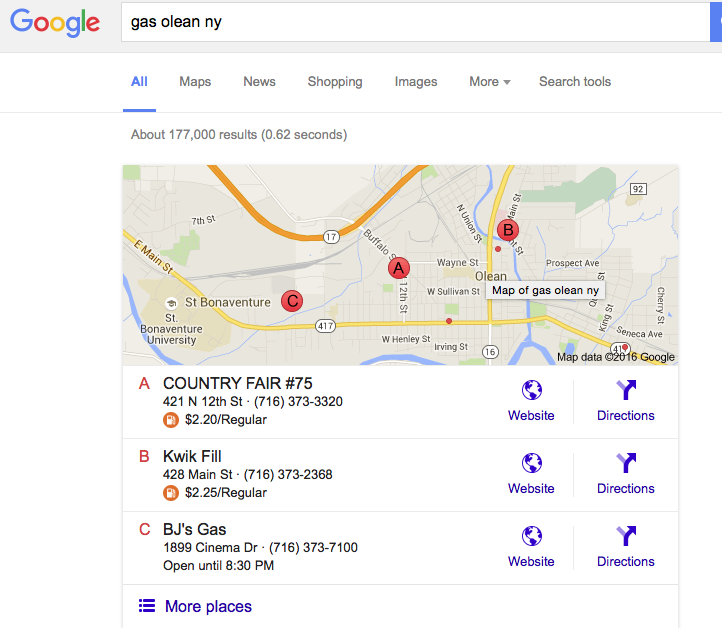Viewport: 722px width, 628px height.
Task: Click the Olean city label on map
Action: [491, 276]
